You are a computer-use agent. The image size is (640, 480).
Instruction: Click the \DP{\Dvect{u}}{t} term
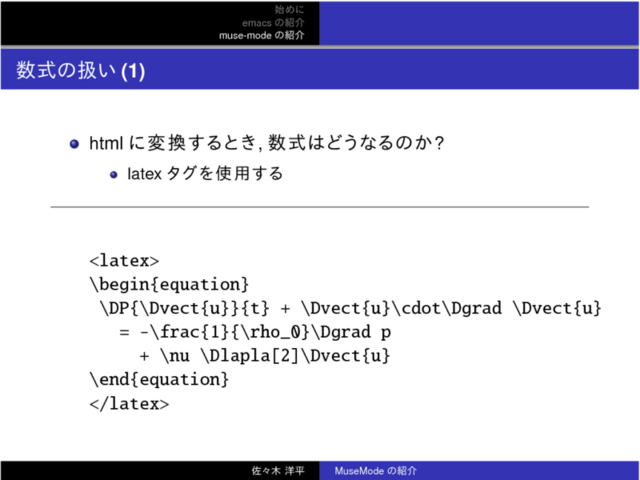pos(183,309)
